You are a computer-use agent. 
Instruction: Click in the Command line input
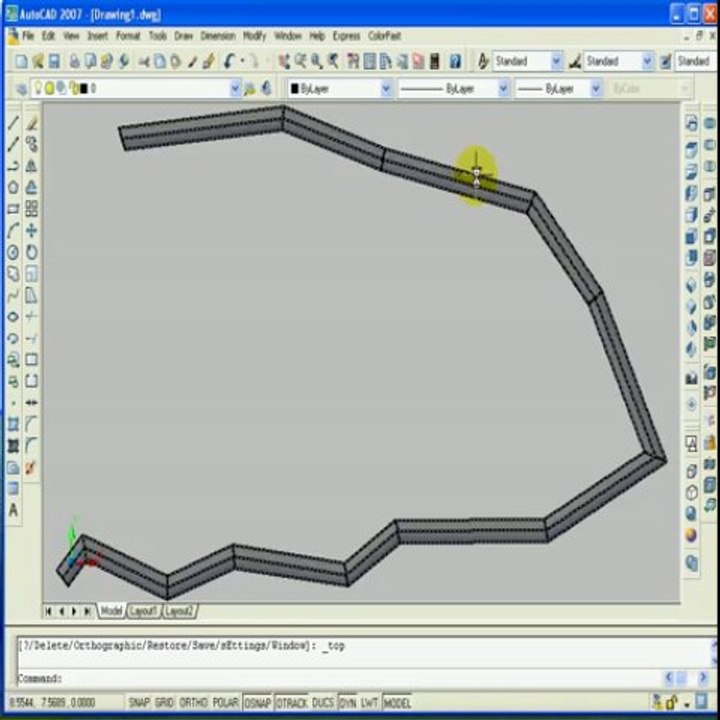[x=340, y=678]
